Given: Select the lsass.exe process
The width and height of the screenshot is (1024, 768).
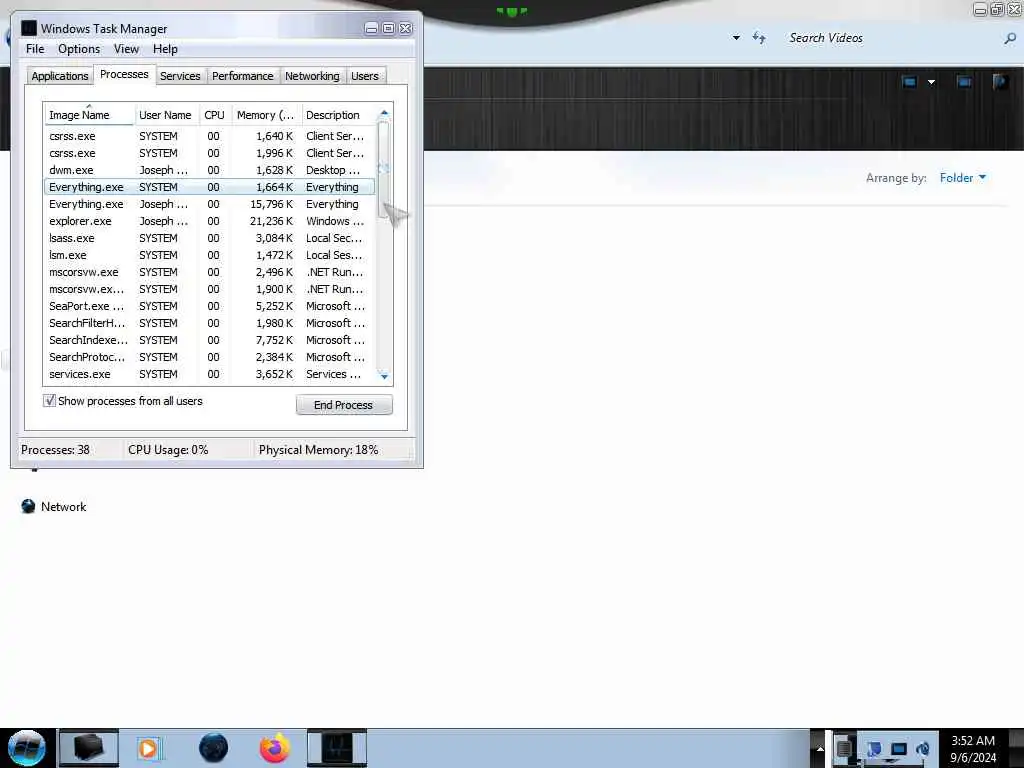Looking at the screenshot, I should pos(209,238).
